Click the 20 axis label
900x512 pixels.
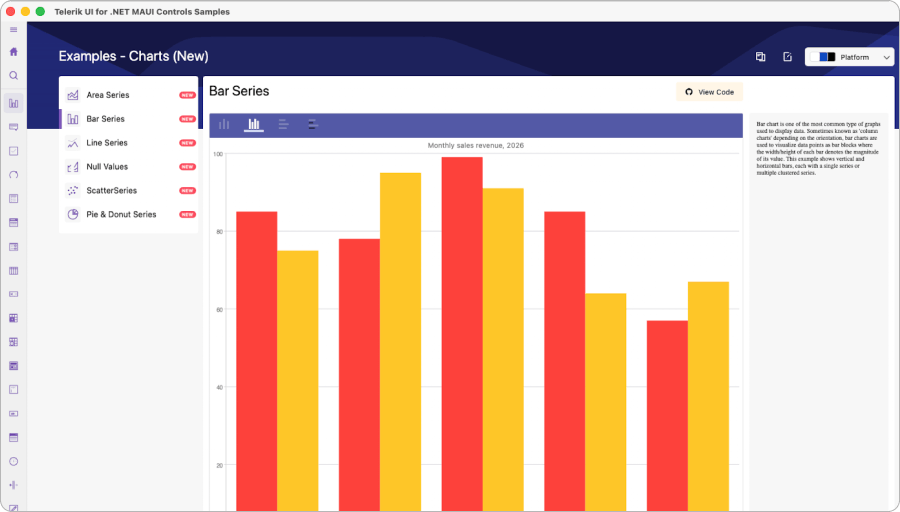[x=219, y=466]
